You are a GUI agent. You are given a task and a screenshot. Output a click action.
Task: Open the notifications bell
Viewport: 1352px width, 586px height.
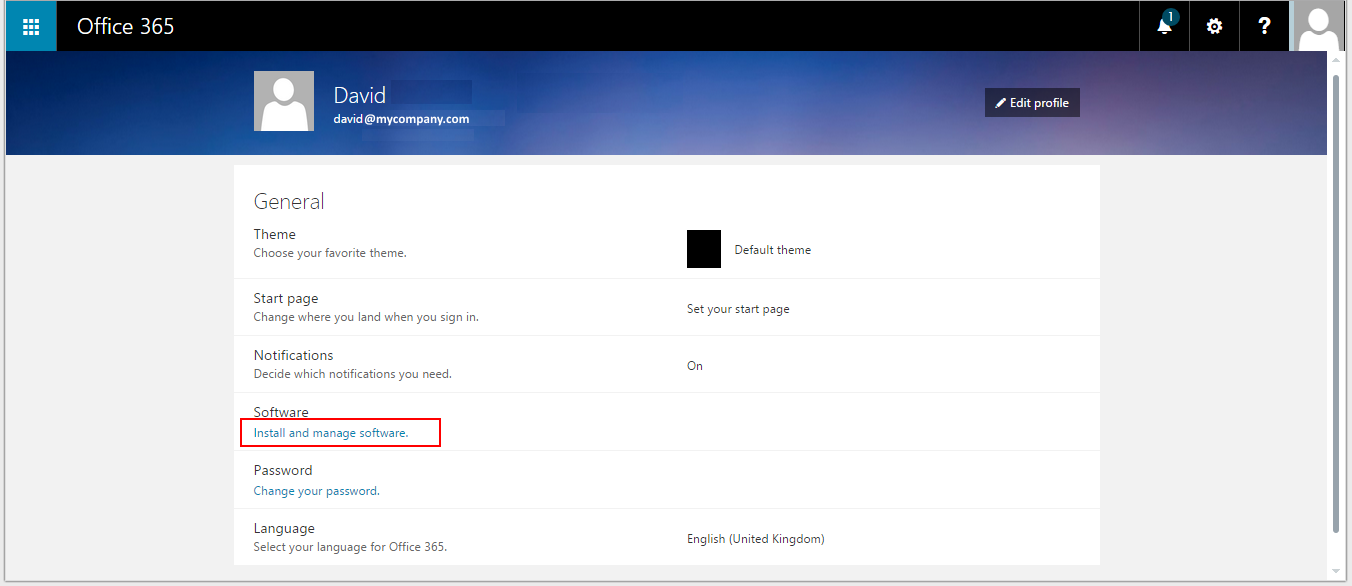1165,26
